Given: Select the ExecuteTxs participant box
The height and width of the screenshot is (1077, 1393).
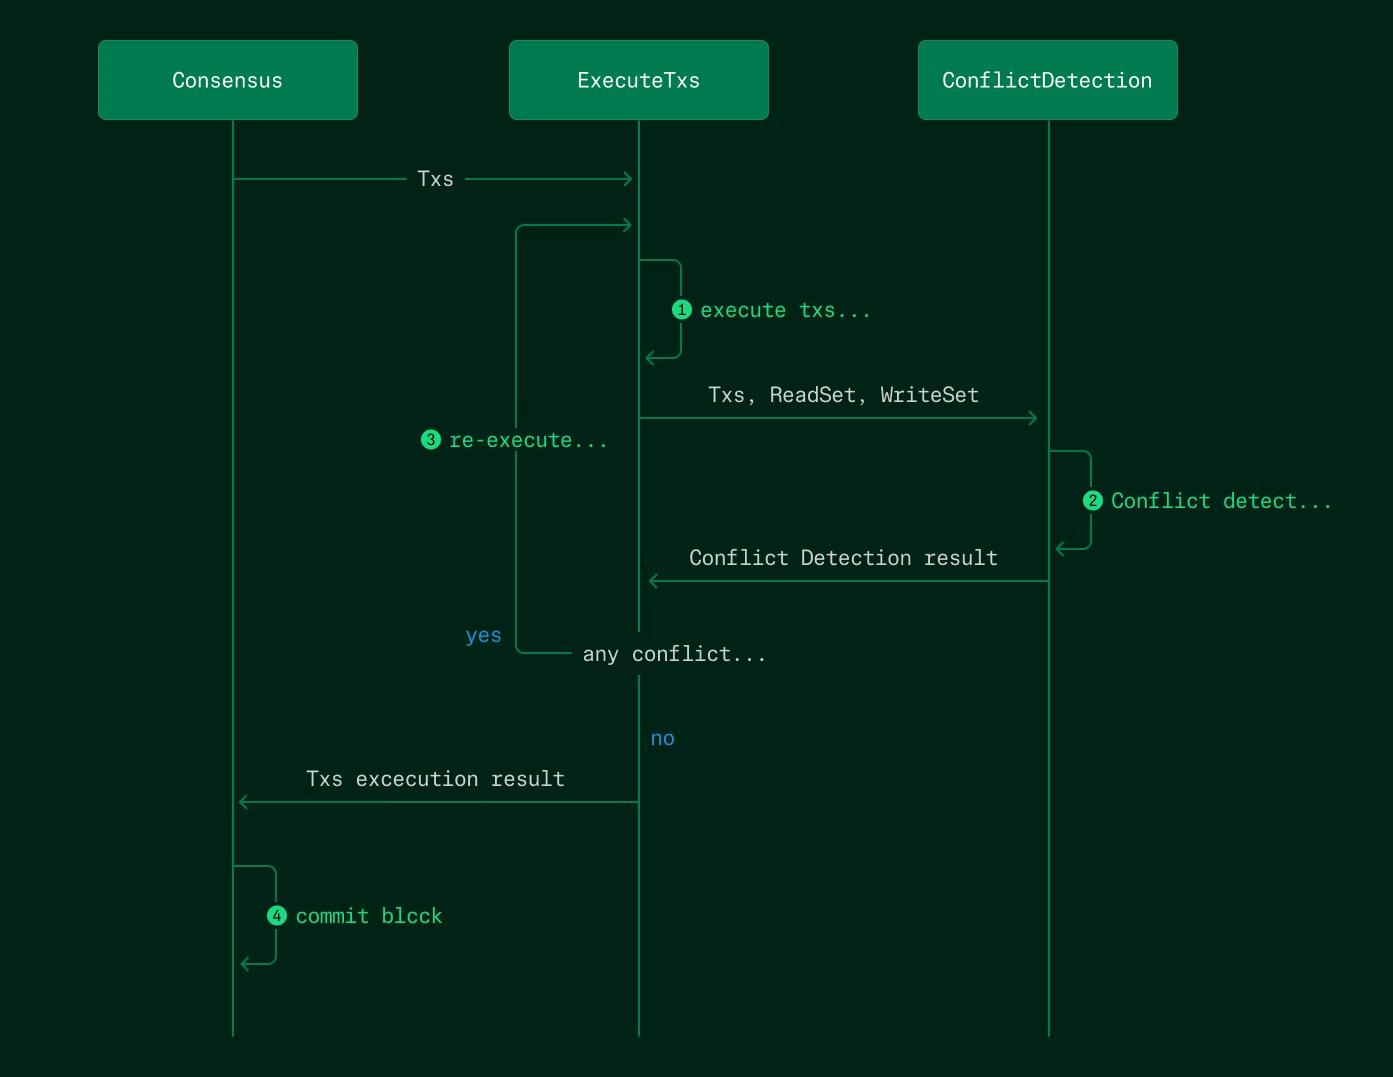Looking at the screenshot, I should coord(638,80).
